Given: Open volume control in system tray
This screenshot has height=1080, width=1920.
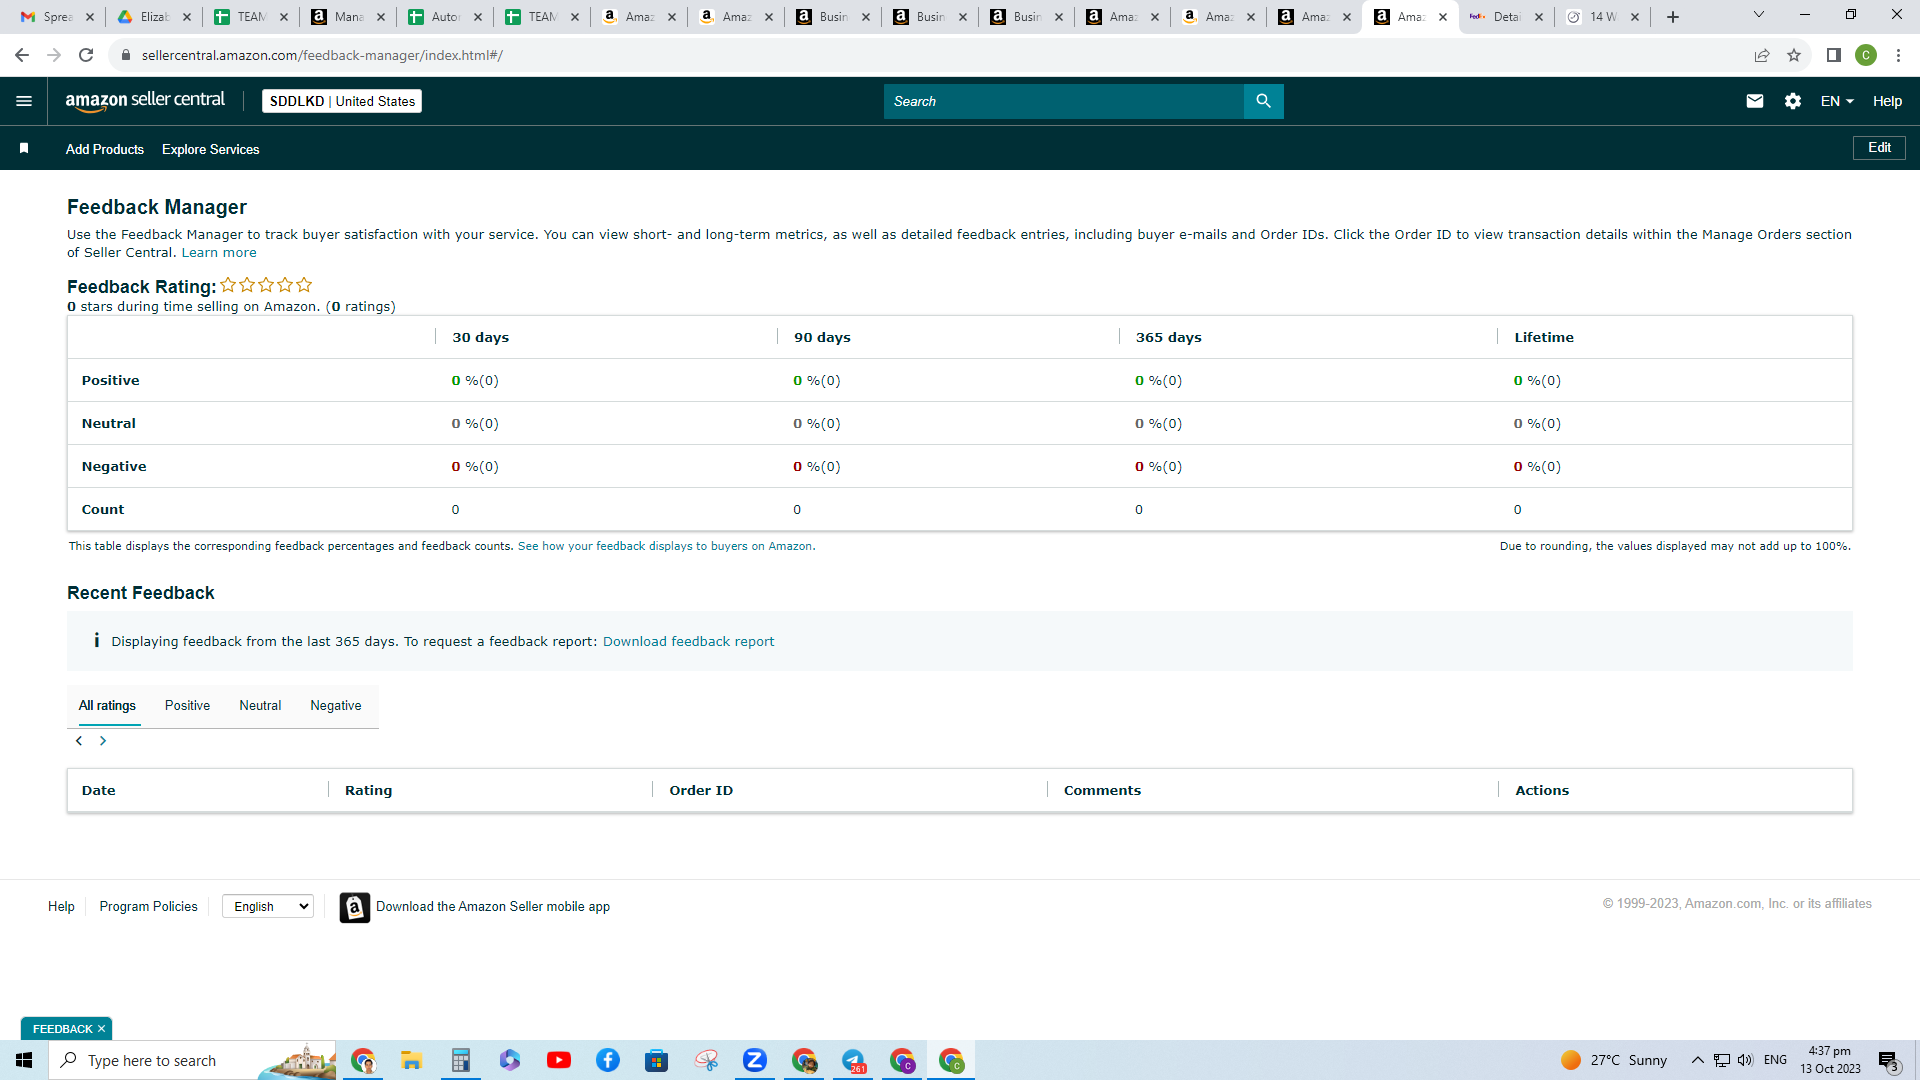Looking at the screenshot, I should (x=1746, y=1060).
